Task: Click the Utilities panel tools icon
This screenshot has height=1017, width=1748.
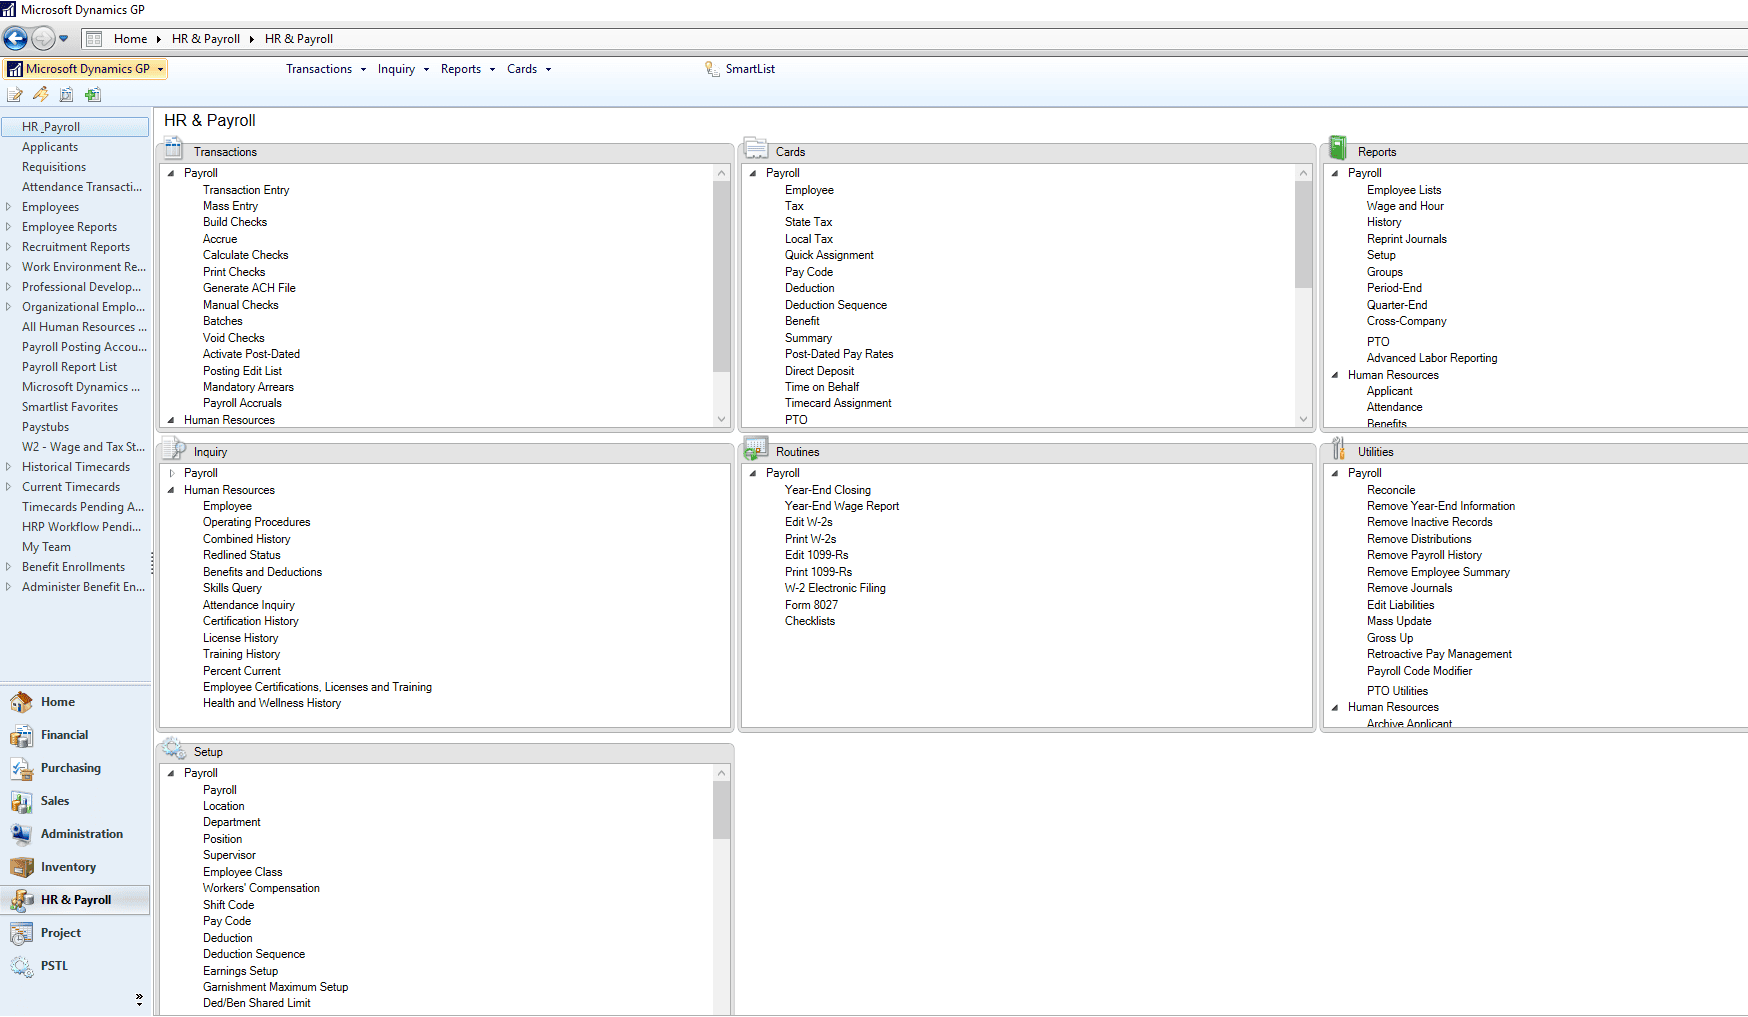Action: (1338, 449)
